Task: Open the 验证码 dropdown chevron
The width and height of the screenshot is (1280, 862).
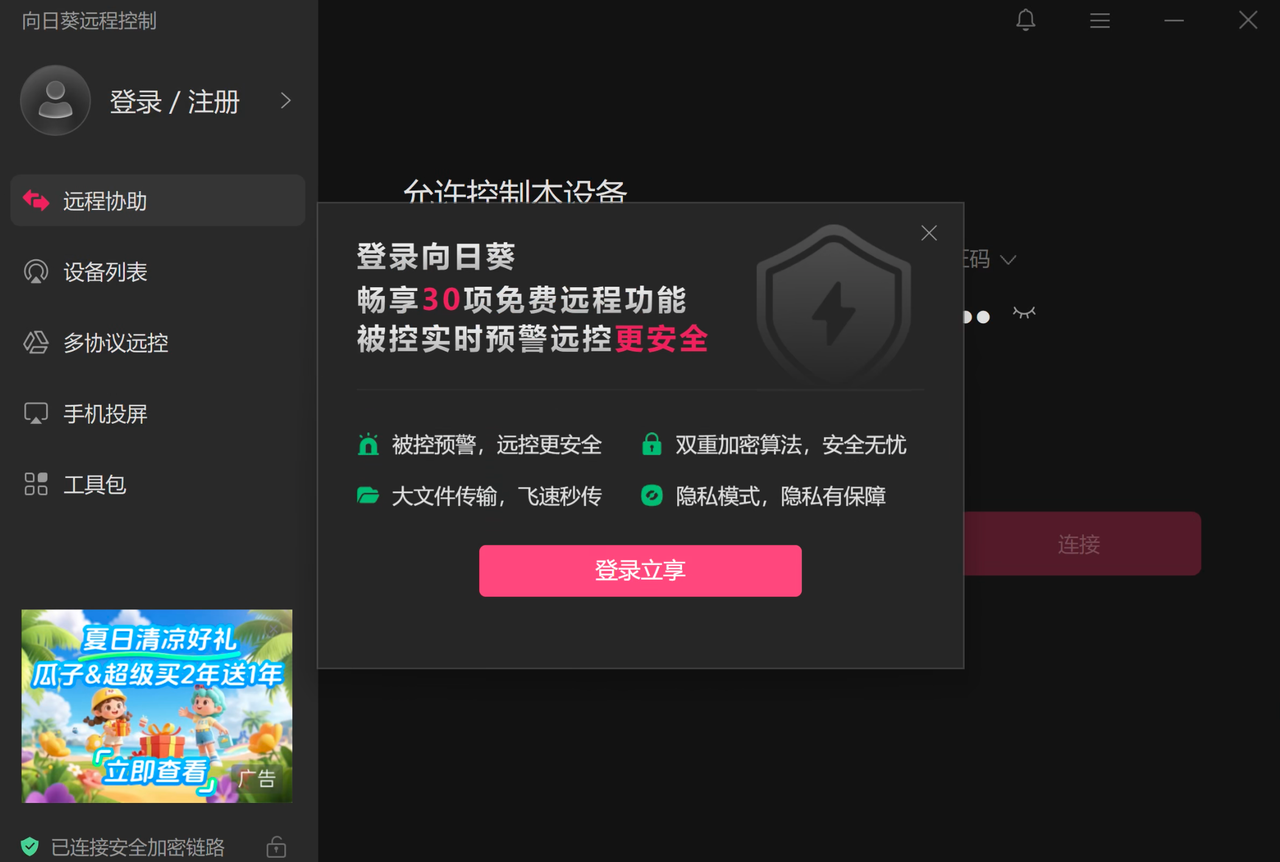Action: coord(1009,259)
